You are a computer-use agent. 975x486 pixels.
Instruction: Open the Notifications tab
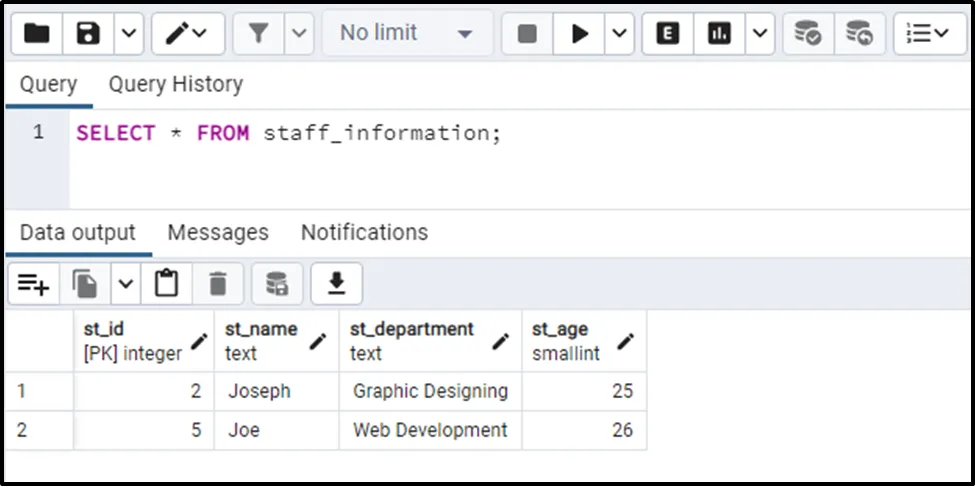364,233
